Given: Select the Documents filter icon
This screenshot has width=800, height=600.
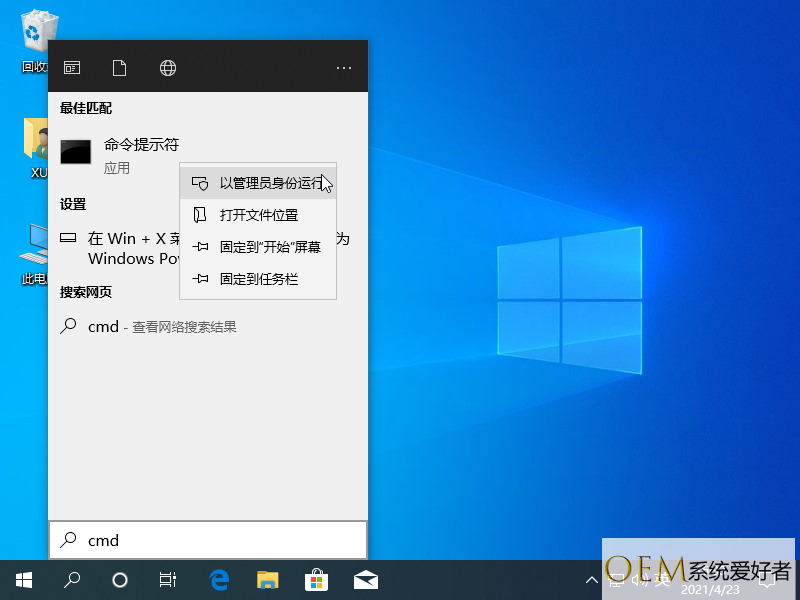Looking at the screenshot, I should click(120, 68).
